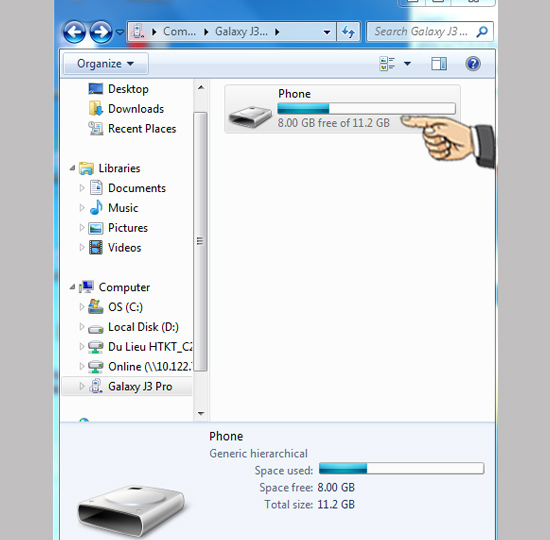This screenshot has height=540, width=550.
Task: Expand Du Lieu HTKT network drive
Action: tap(82, 347)
